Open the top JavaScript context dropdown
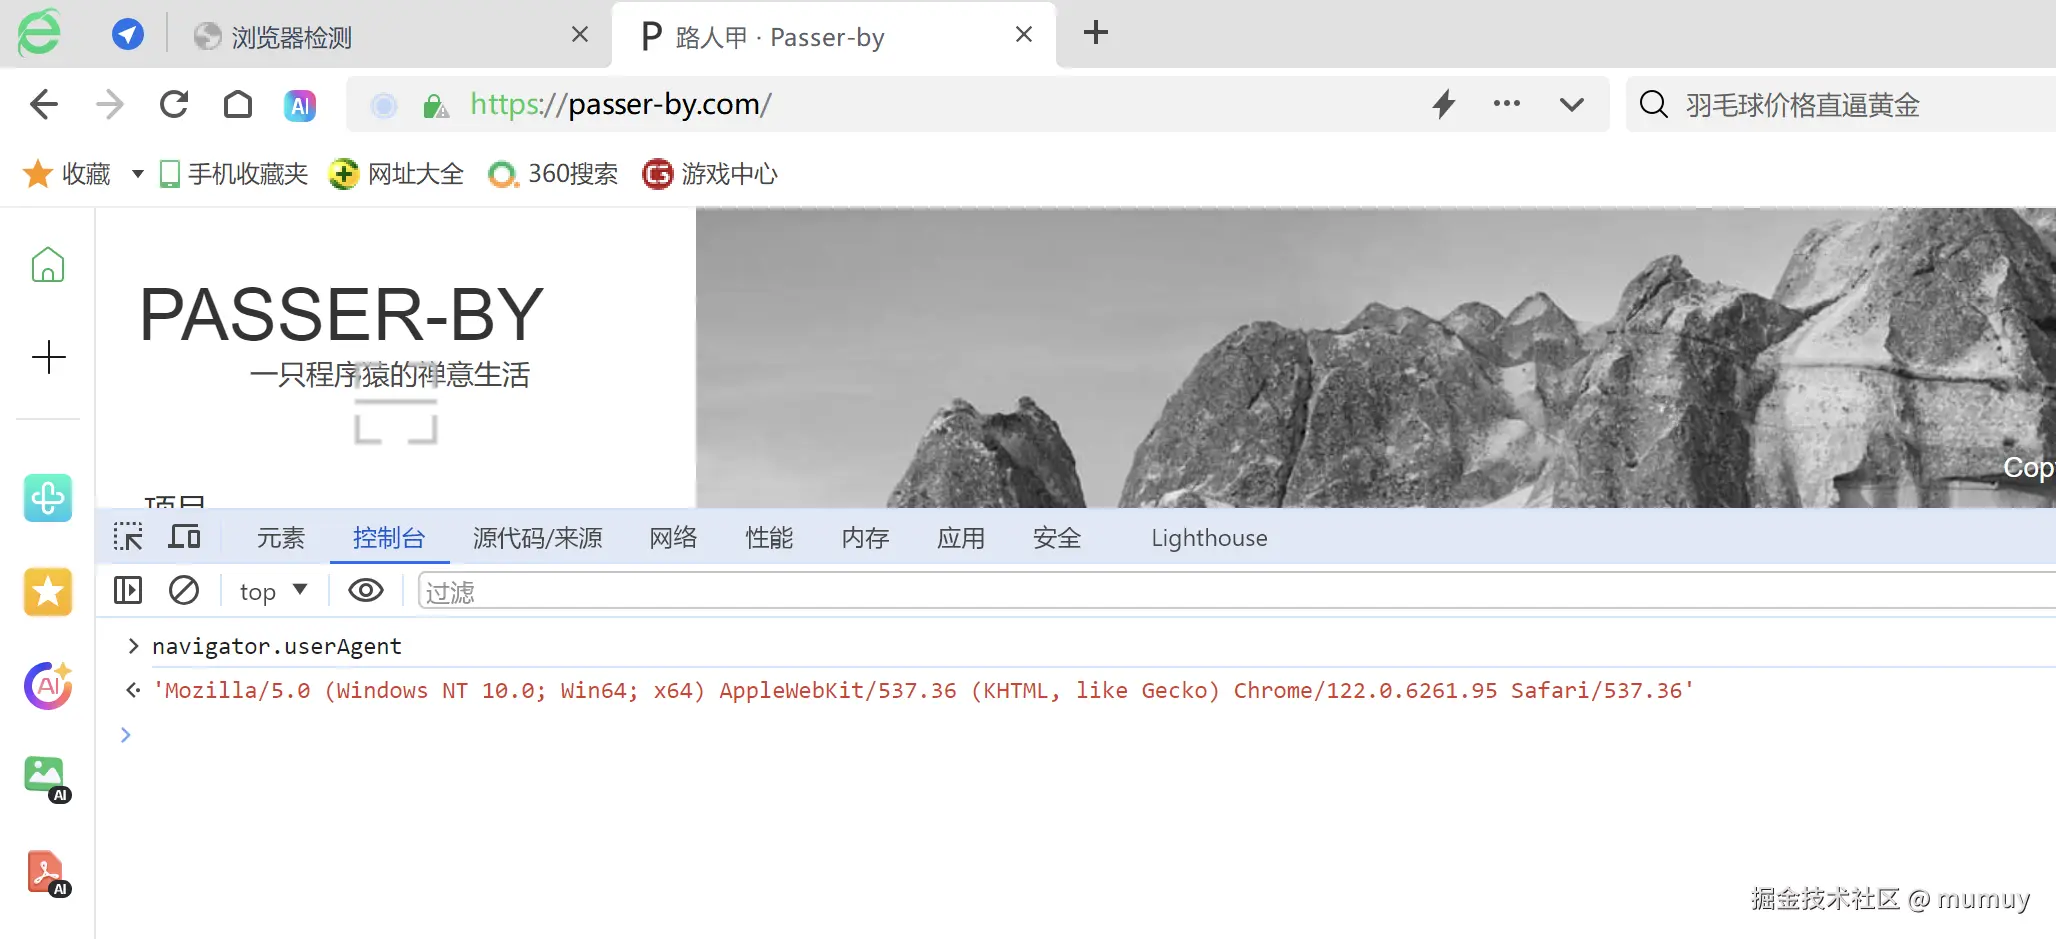The height and width of the screenshot is (939, 2056). click(273, 592)
